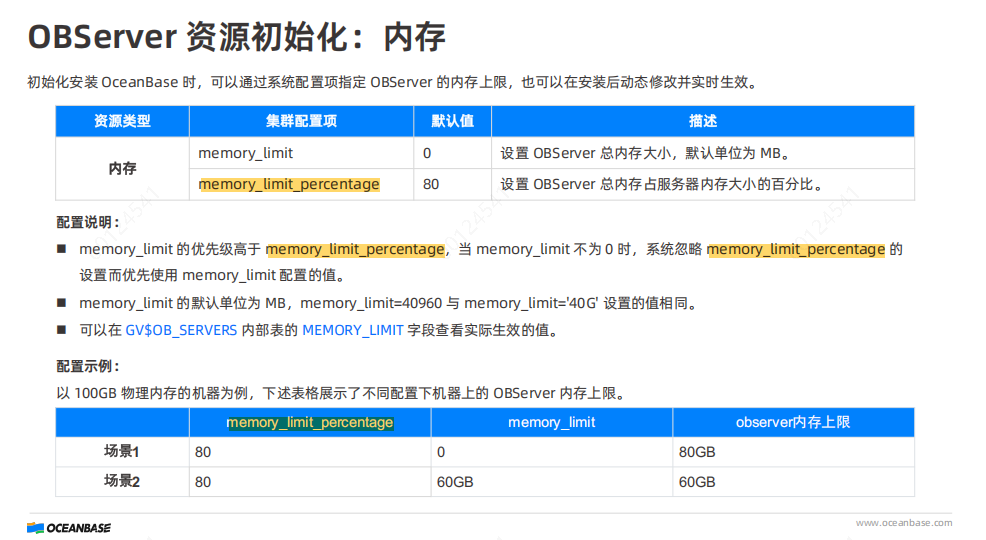The image size is (986, 540).
Task: Click the green-highlighted memory_limit_percentage header in second table
Action: [x=310, y=422]
